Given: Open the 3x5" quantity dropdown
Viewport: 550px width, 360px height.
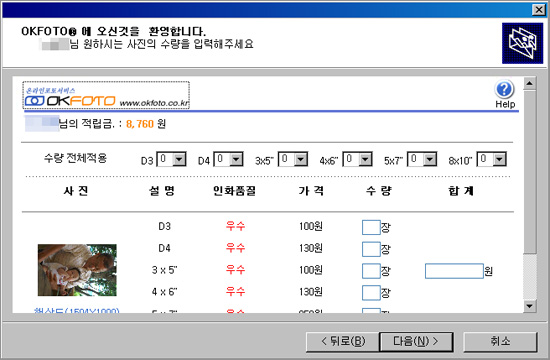Looking at the screenshot, I should click(x=301, y=160).
